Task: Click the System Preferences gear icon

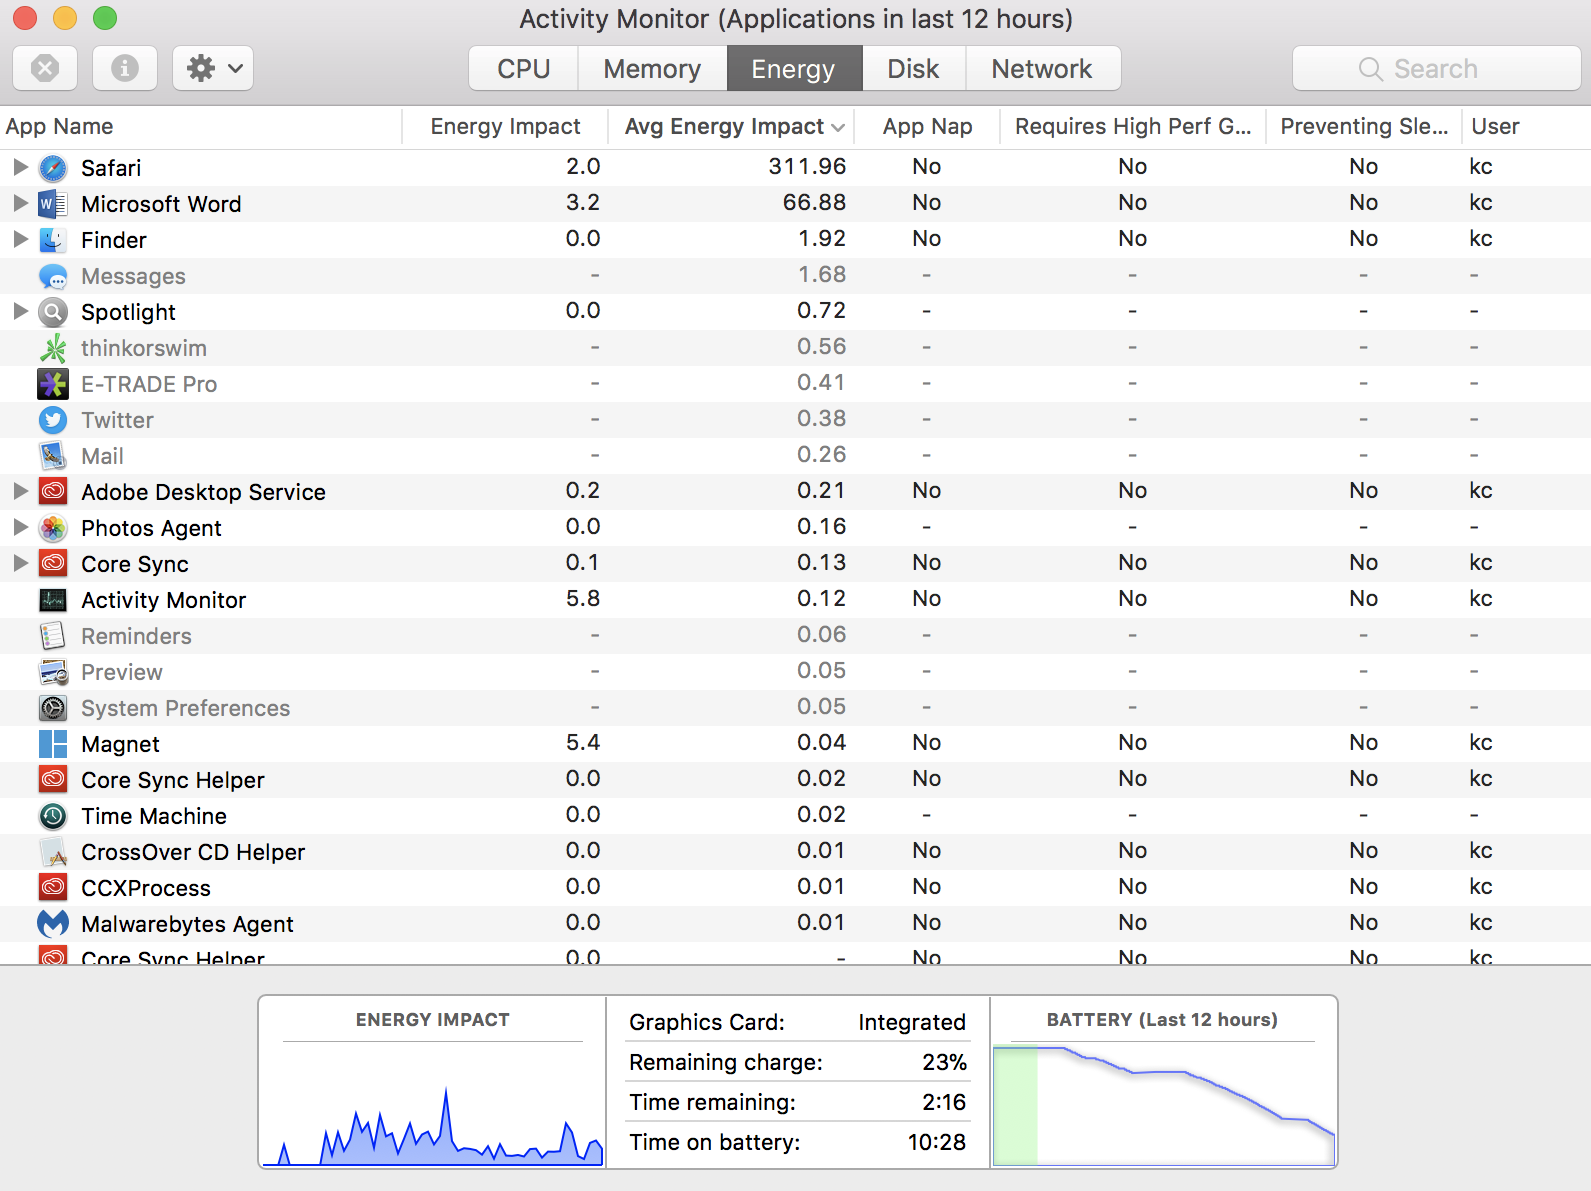Action: tap(53, 708)
